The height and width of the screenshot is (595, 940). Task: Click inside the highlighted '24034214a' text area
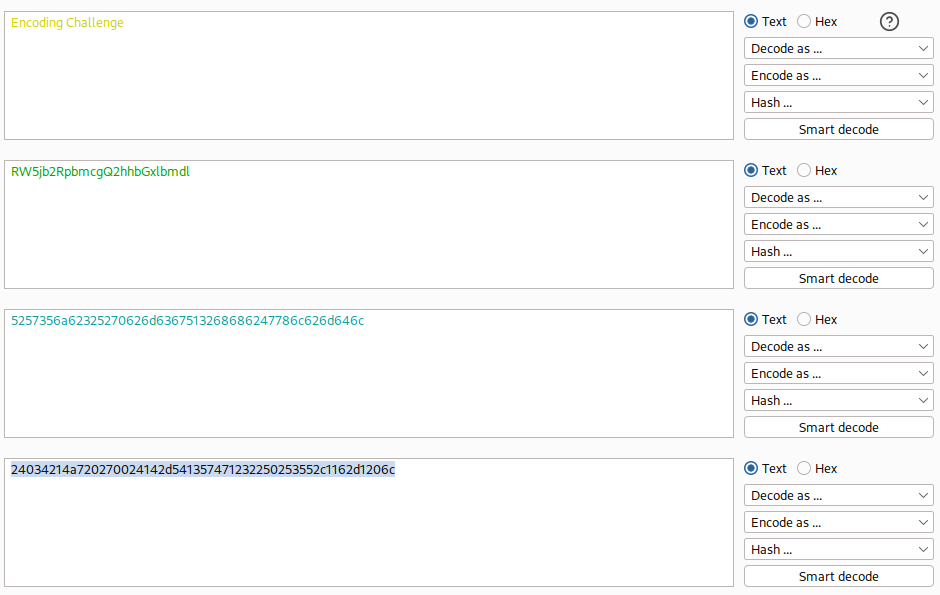(x=369, y=522)
